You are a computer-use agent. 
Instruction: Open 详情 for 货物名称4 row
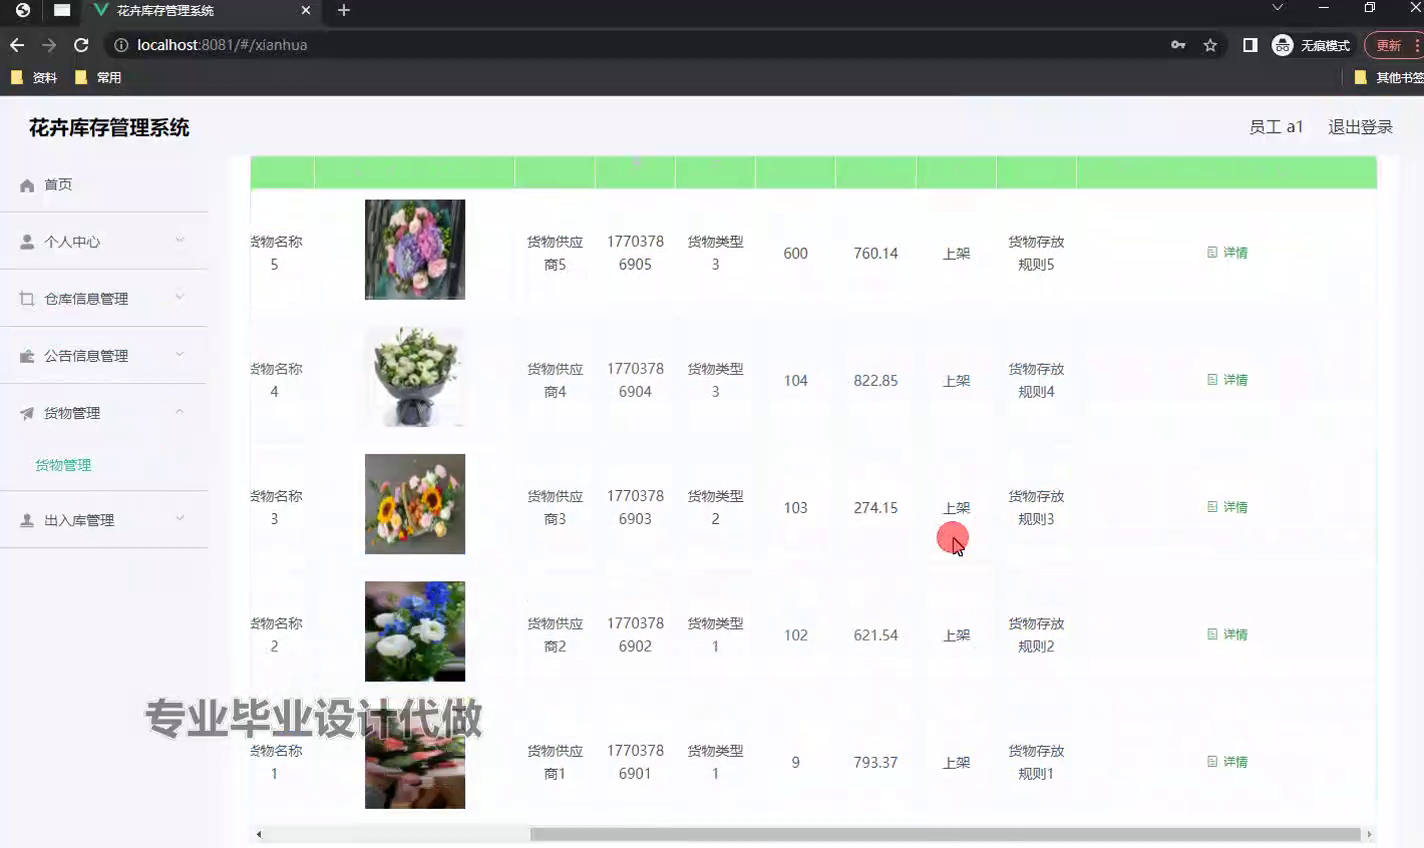[x=1227, y=380]
